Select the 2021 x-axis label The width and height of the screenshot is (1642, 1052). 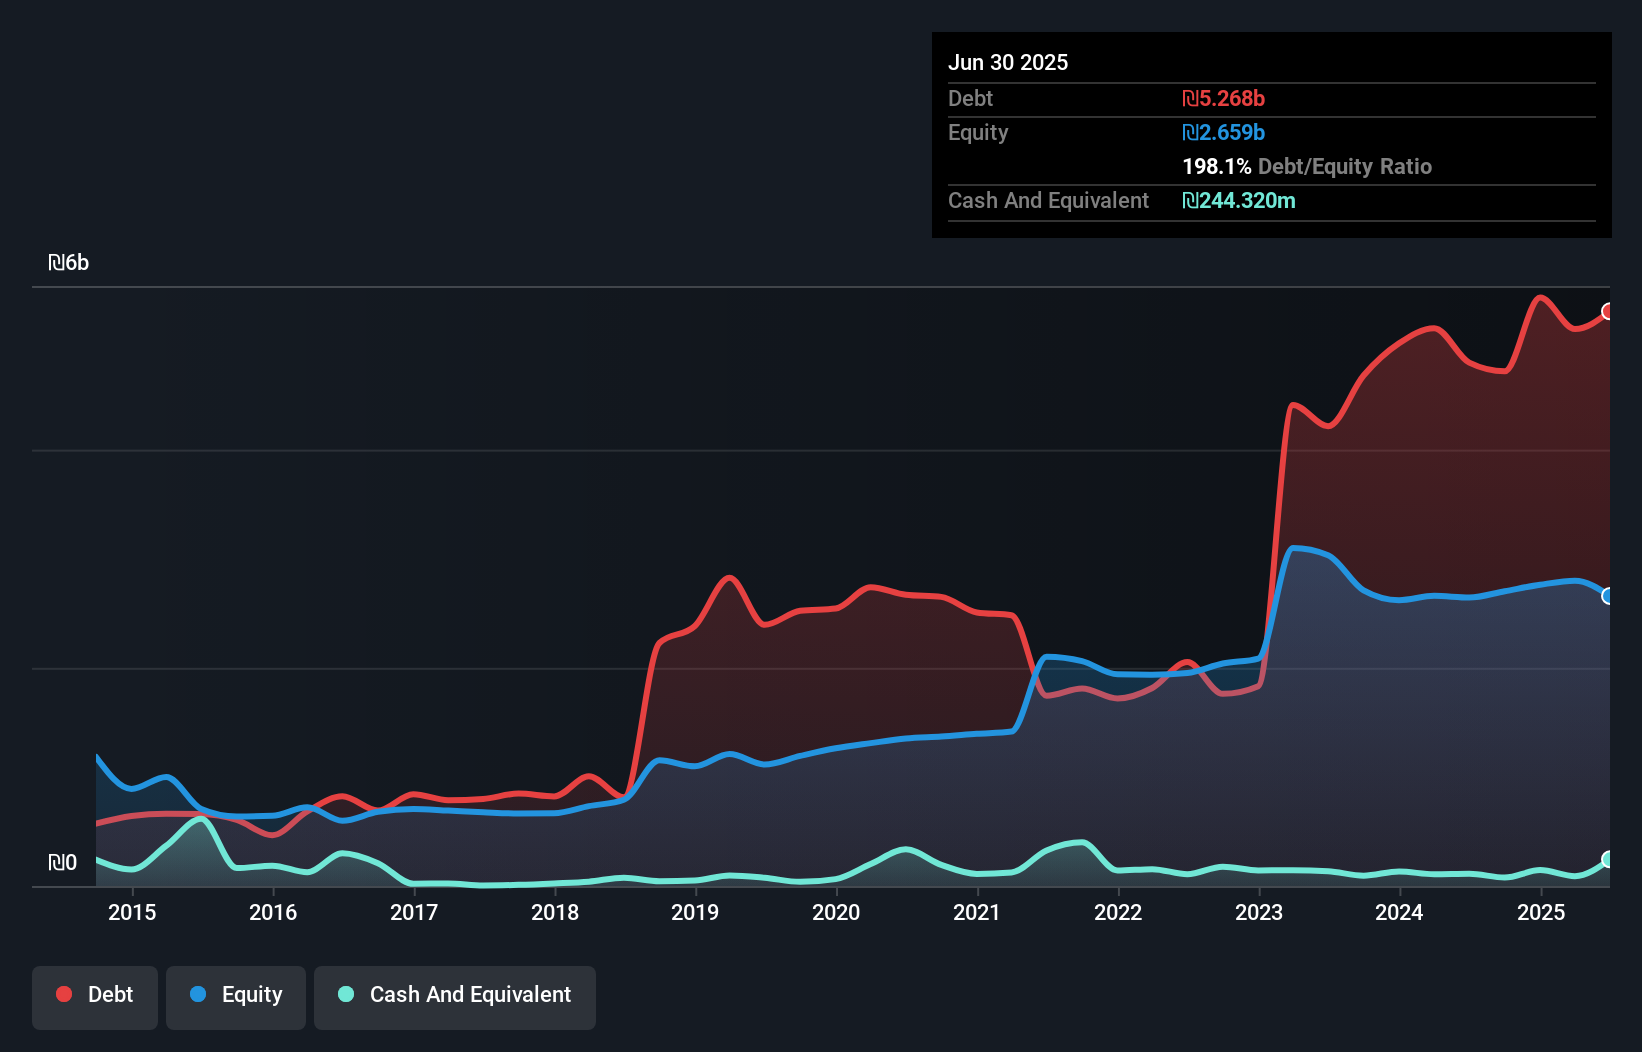977,912
